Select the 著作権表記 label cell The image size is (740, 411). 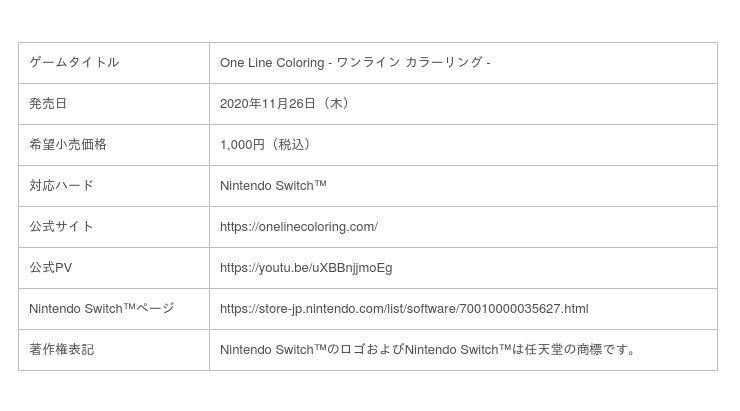(x=61, y=350)
